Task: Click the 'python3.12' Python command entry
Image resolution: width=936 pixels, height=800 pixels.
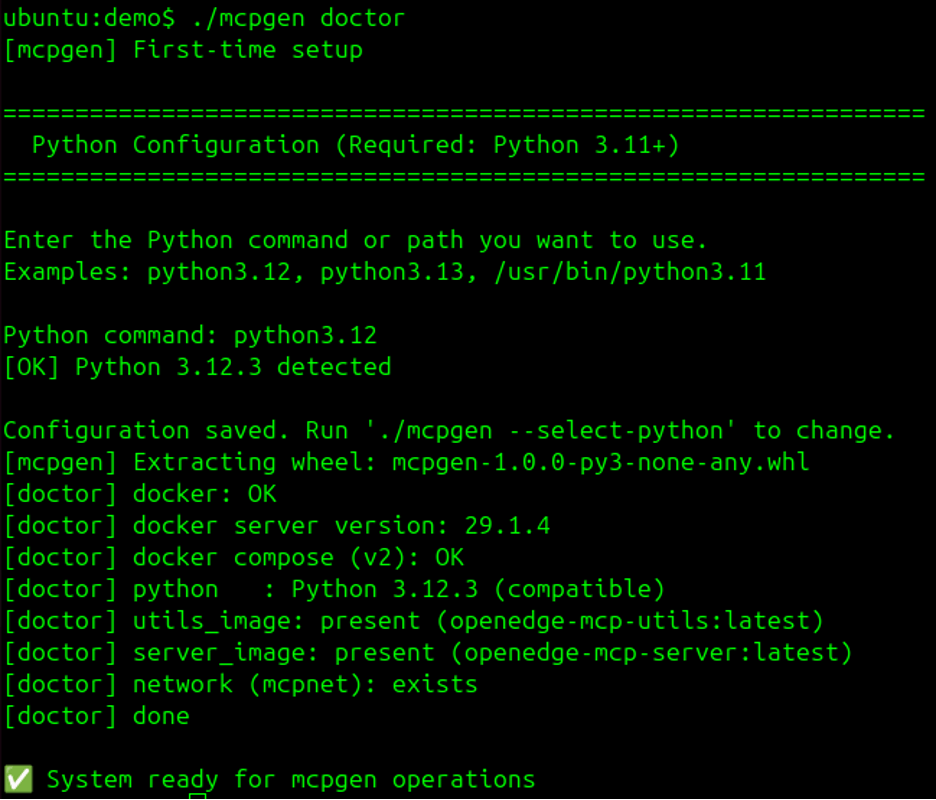Action: pyautogui.click(x=305, y=335)
